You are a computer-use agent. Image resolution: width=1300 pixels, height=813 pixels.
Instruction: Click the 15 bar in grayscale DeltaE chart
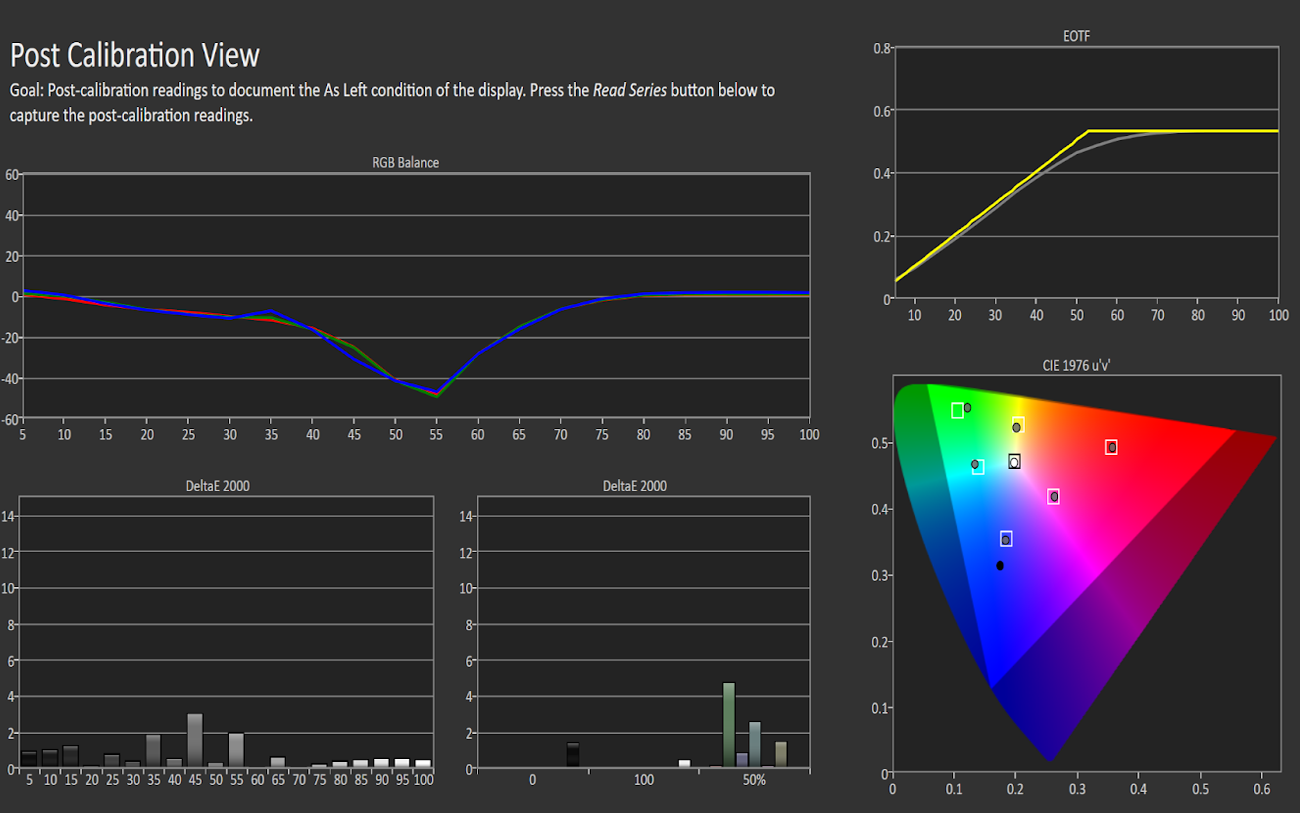coord(70,757)
